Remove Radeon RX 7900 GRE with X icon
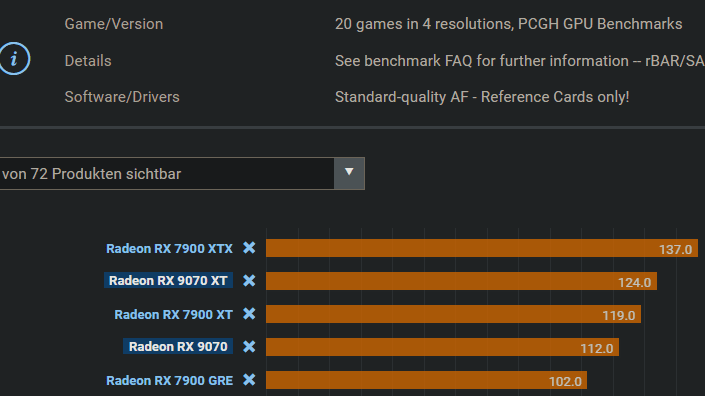This screenshot has width=705, height=396. pyautogui.click(x=249, y=380)
